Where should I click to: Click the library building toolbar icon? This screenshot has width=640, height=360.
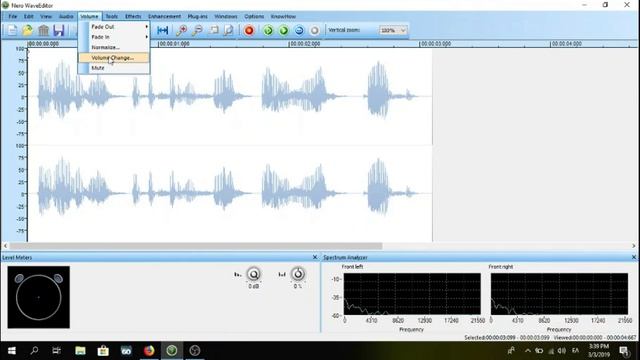click(43, 30)
